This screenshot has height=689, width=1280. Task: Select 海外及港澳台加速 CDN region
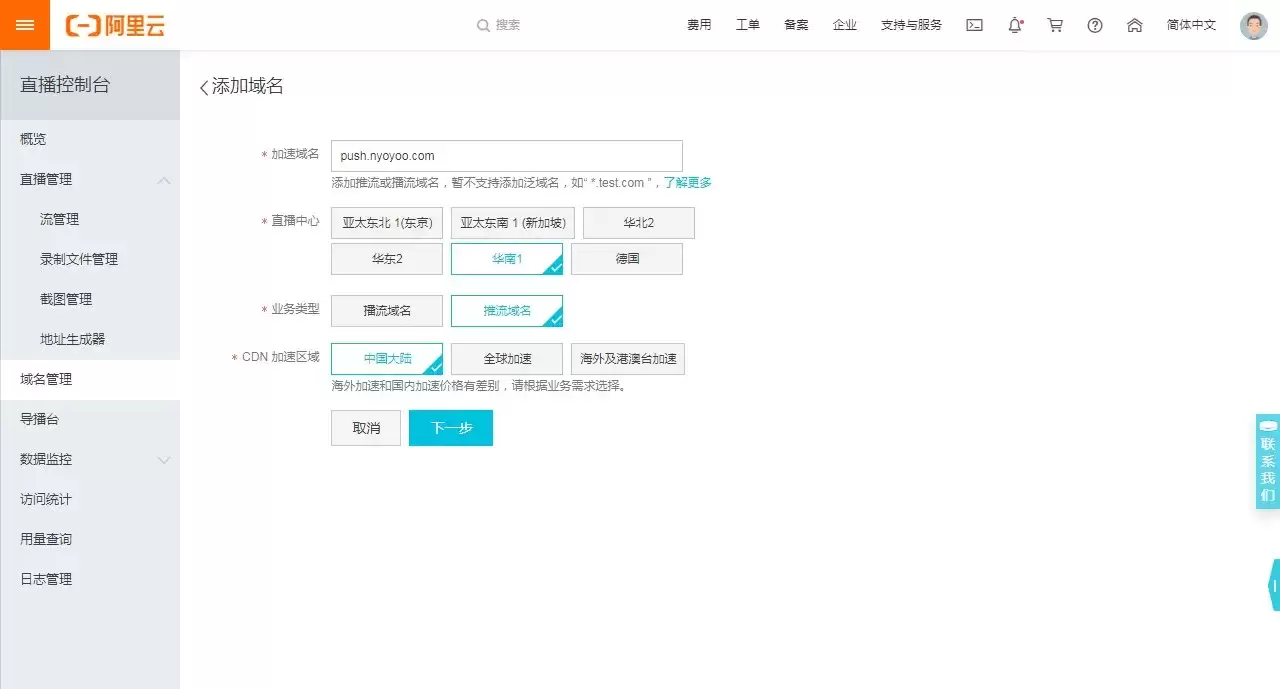pos(628,359)
